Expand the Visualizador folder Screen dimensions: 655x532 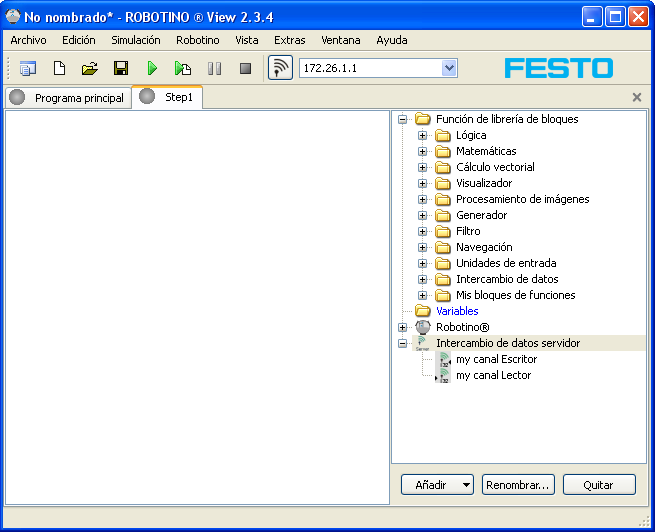click(422, 183)
